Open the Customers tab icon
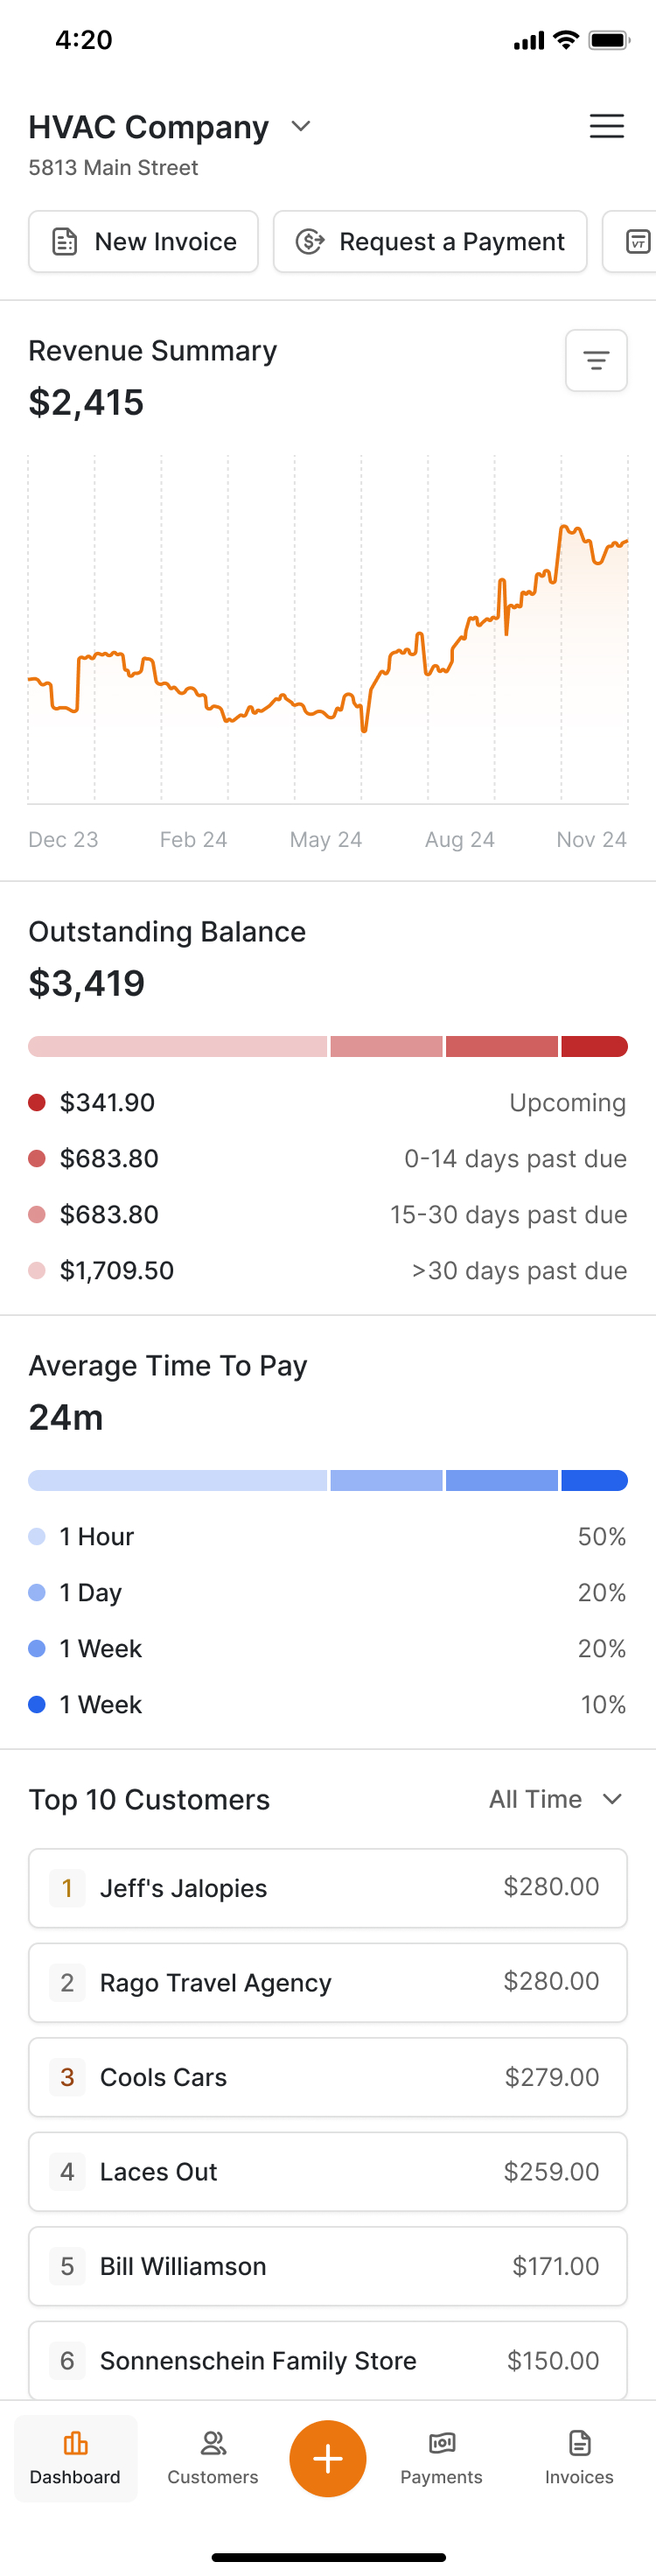 point(213,2444)
